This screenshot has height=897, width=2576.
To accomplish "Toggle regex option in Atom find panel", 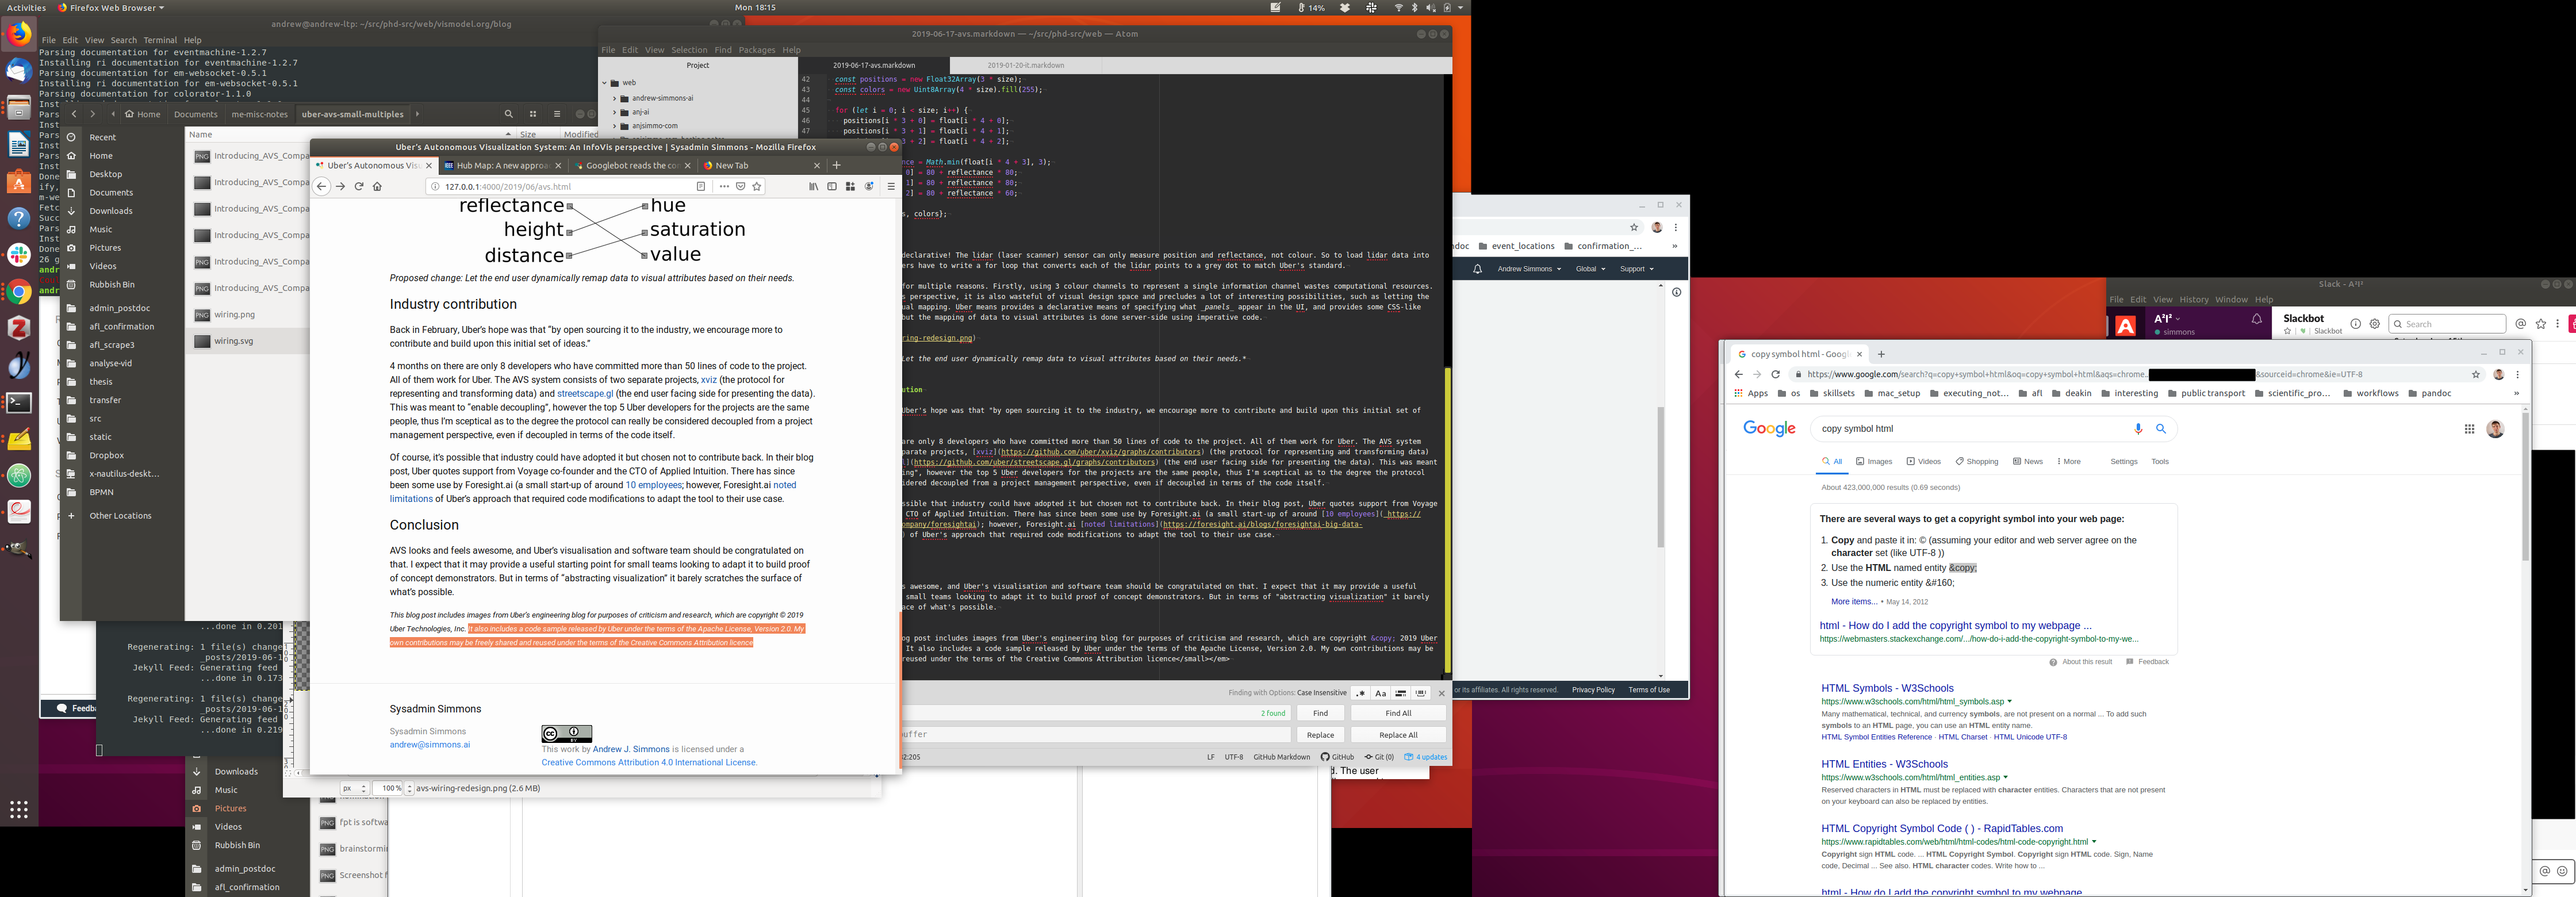I will [1360, 693].
